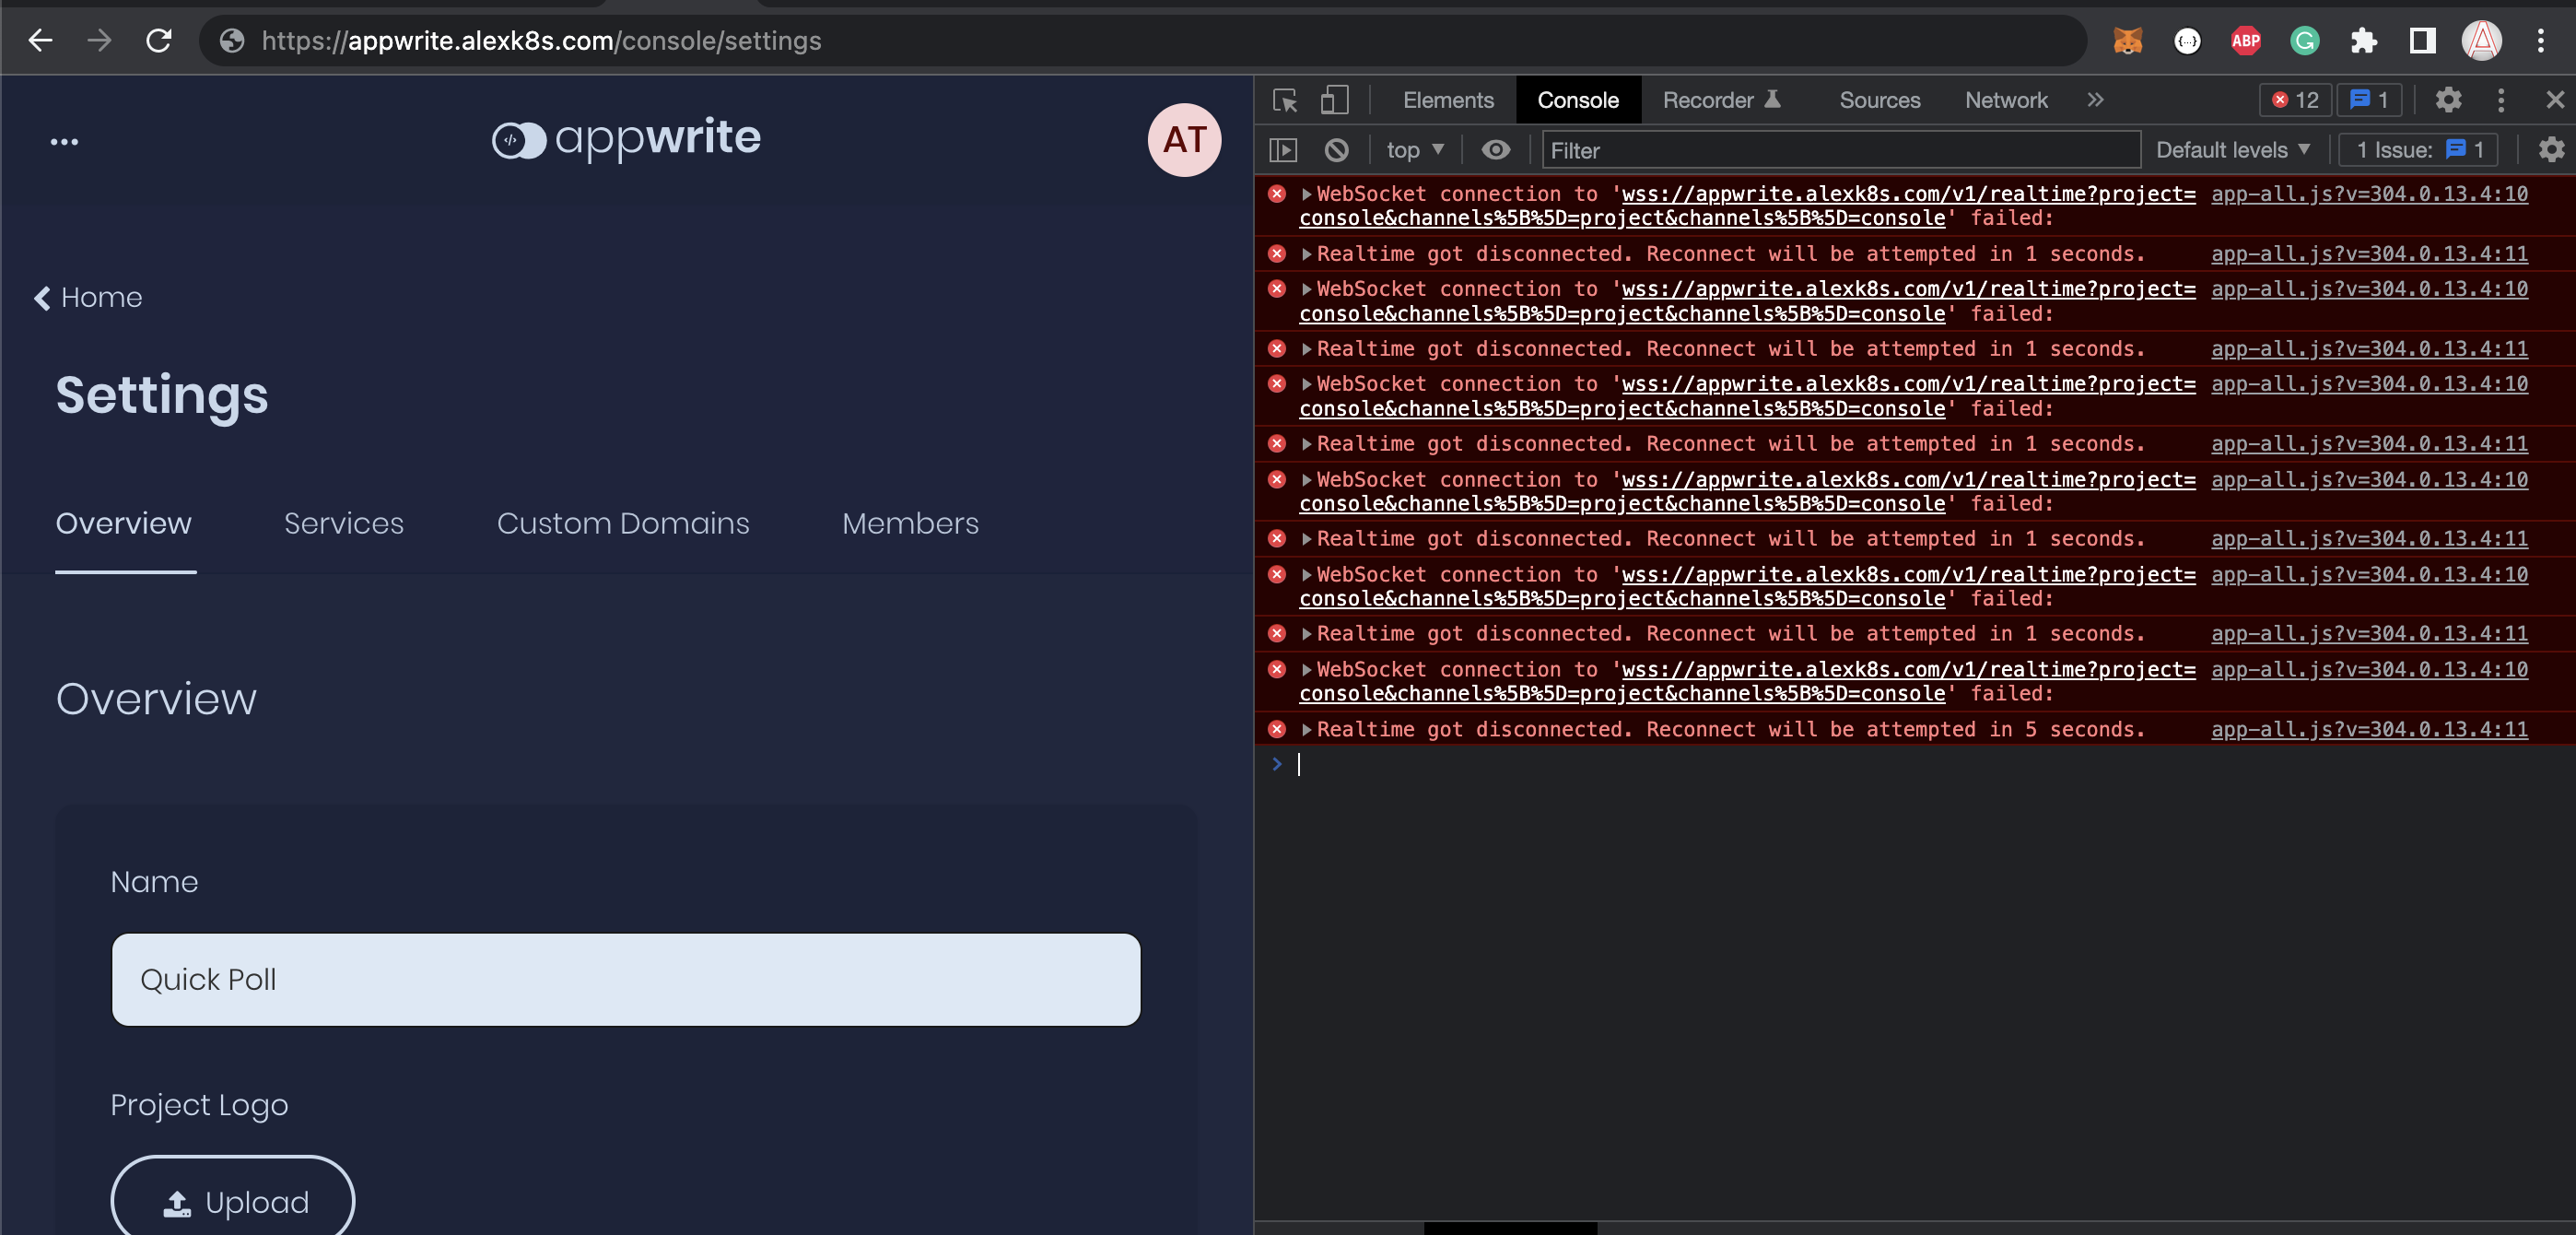Switch to the Network tab in DevTools
Image resolution: width=2576 pixels, height=1235 pixels.
[2005, 100]
